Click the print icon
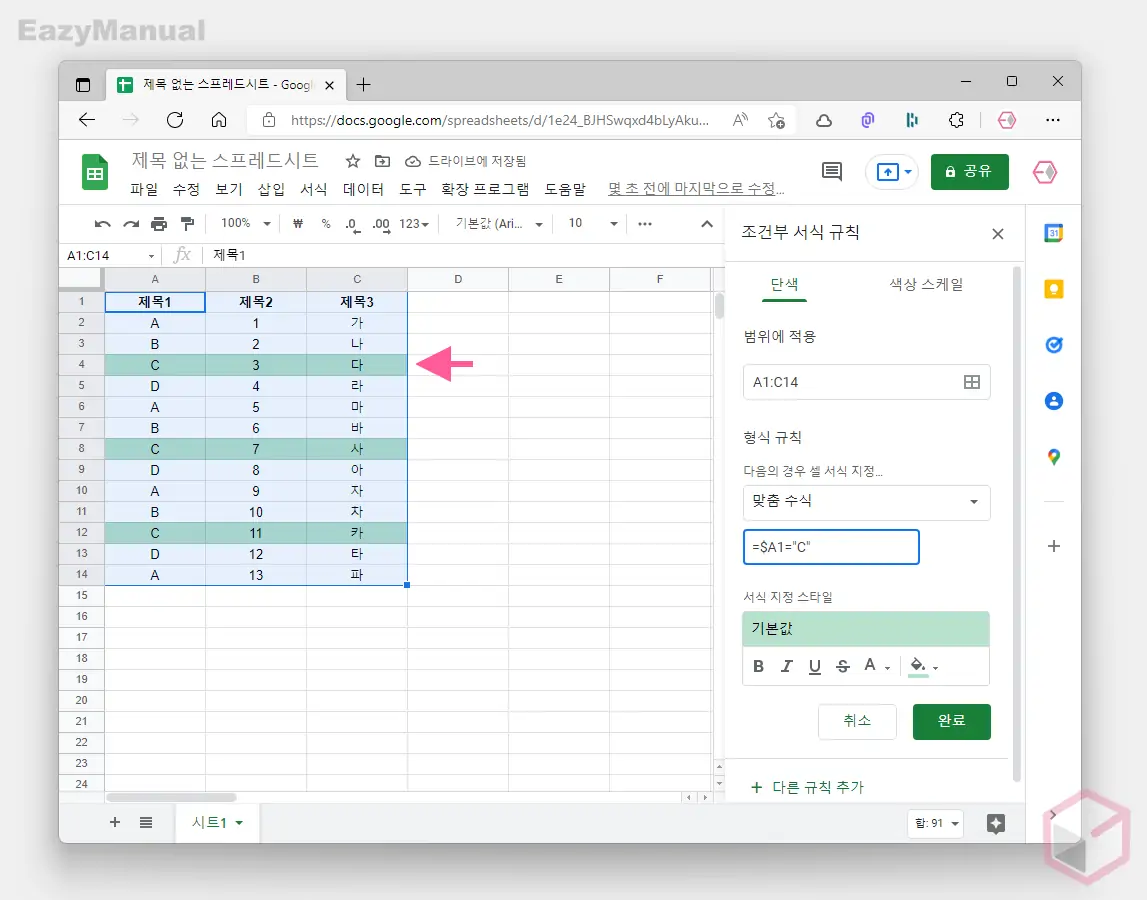The image size is (1147, 900). (x=159, y=224)
